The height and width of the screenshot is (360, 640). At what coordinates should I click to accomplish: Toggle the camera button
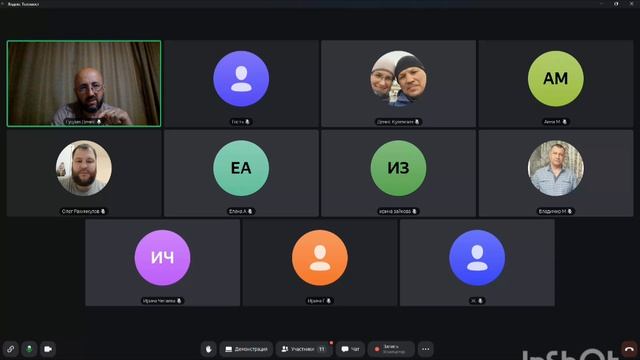(x=48, y=349)
